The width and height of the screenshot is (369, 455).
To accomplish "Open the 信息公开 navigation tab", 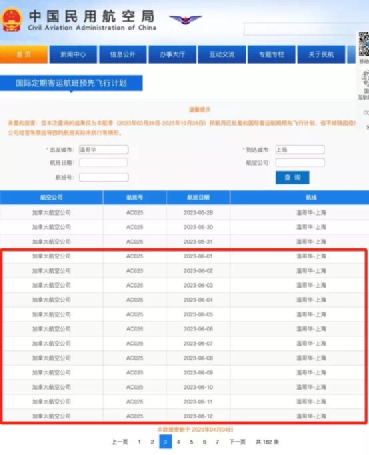I will tap(123, 55).
